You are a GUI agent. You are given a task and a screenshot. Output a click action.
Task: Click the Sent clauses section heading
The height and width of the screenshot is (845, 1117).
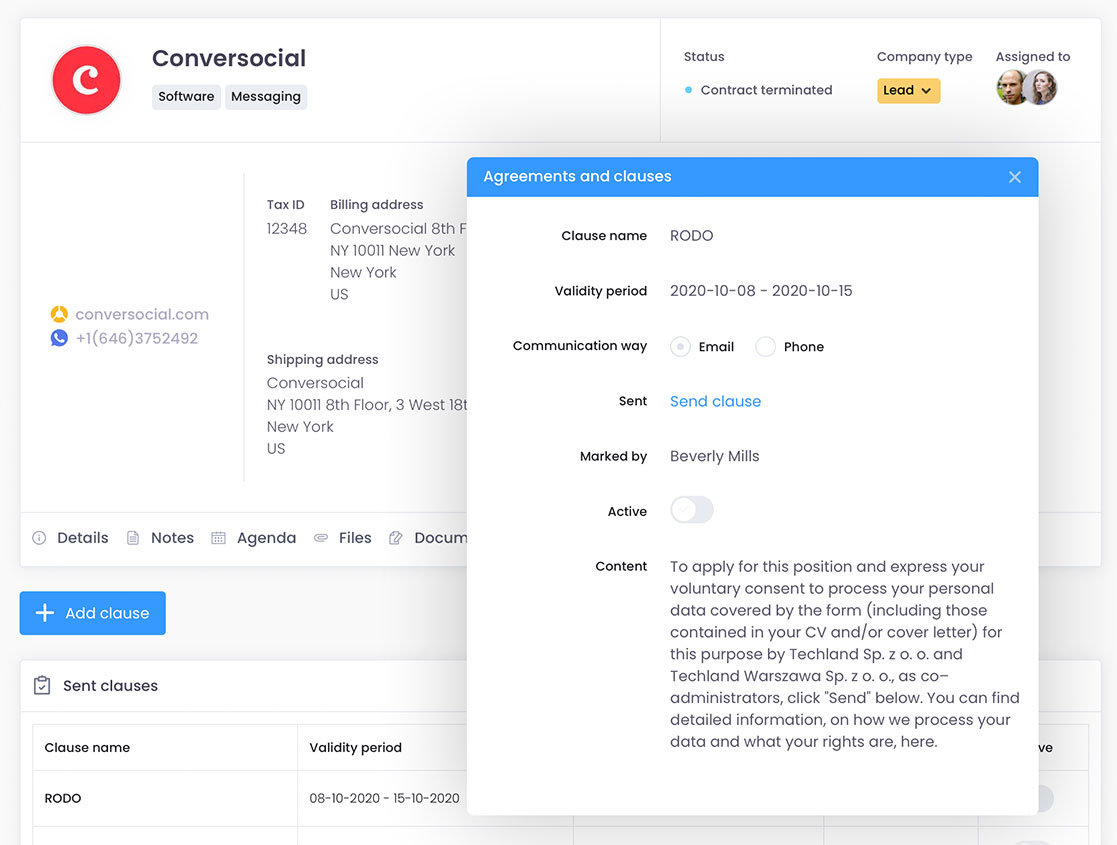pos(110,685)
